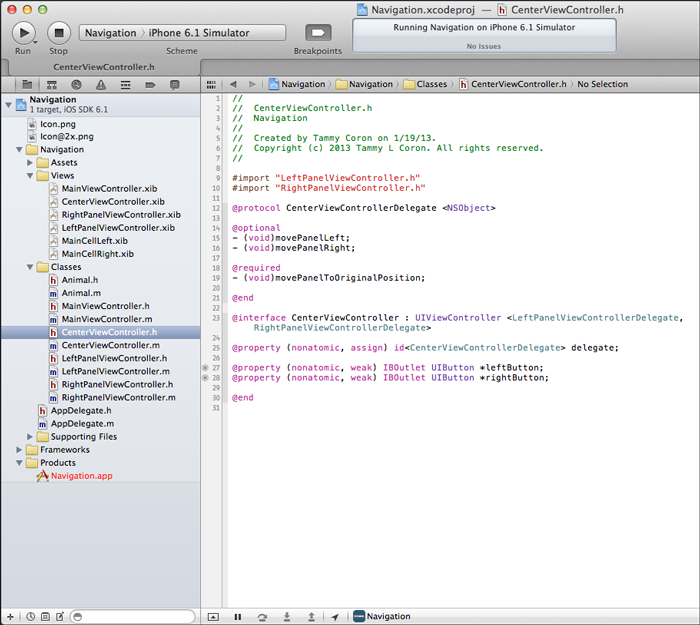Collapse the Views folder
Viewport: 700px width, 625px height.
29,175
